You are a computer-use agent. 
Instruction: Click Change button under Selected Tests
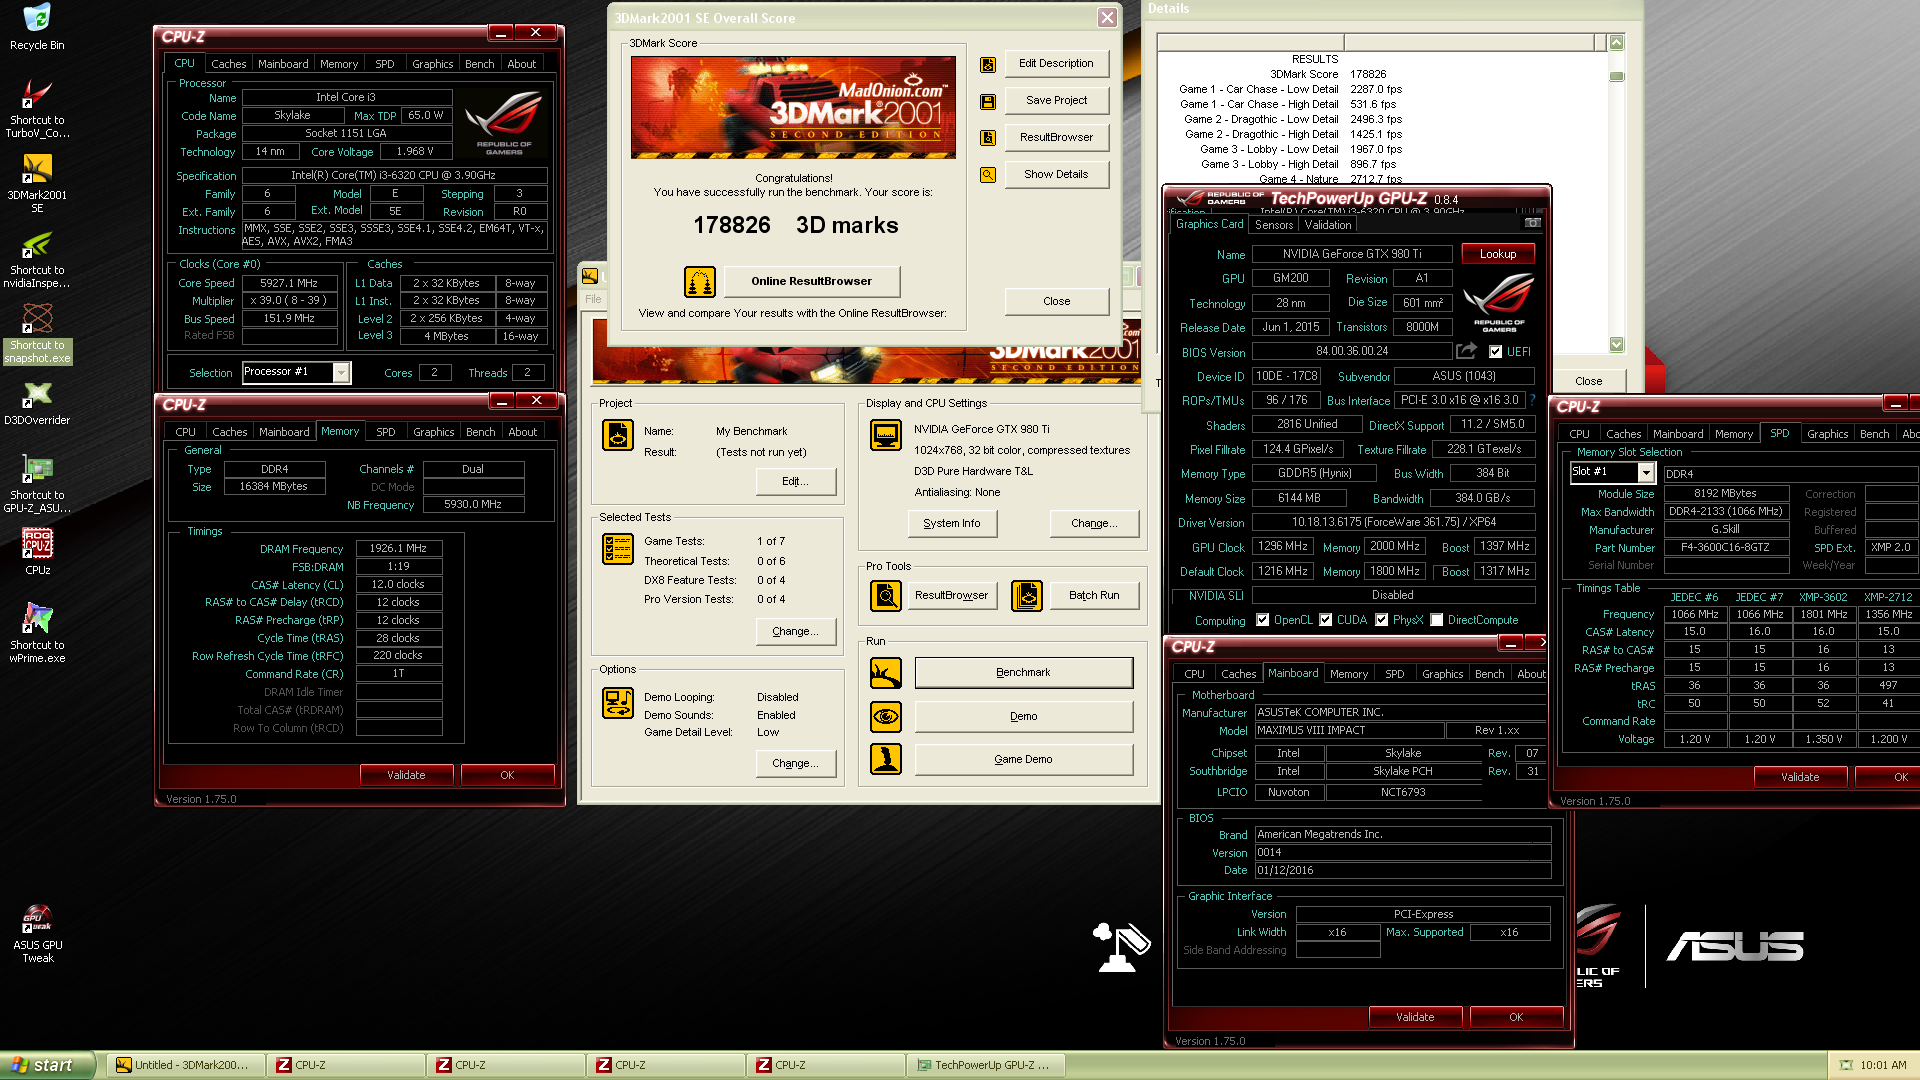click(795, 631)
